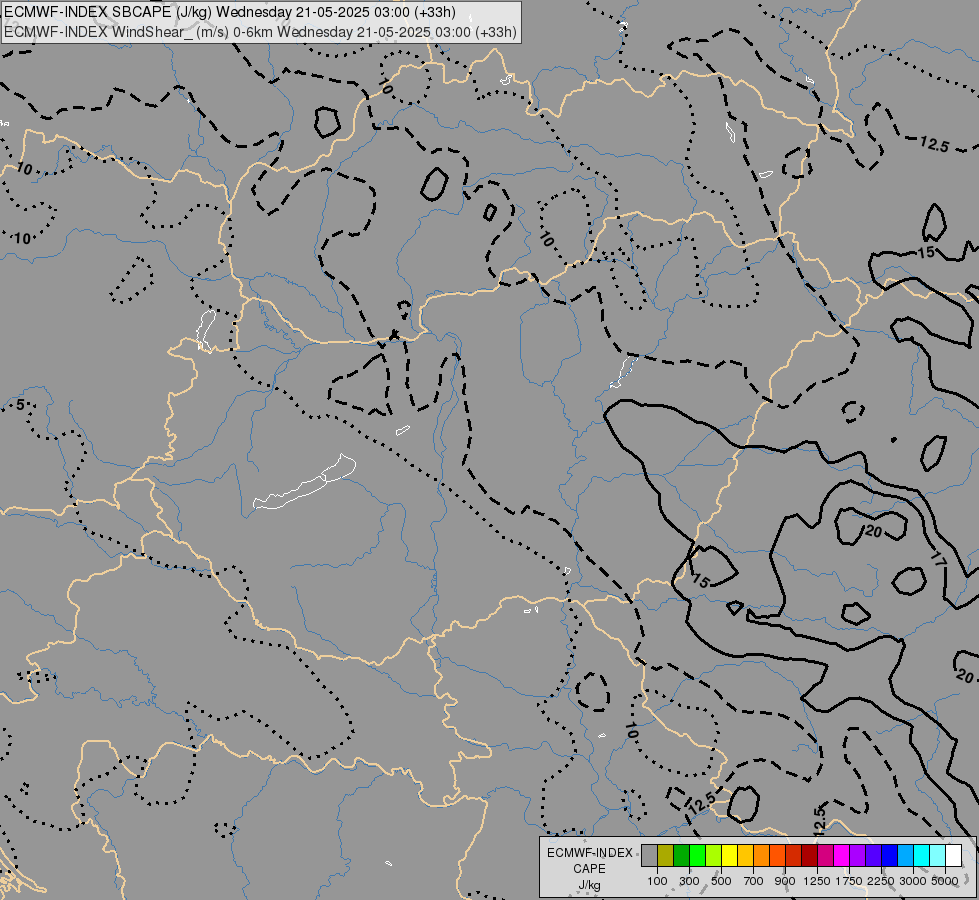This screenshot has height=900, width=979.
Task: Click the legend tick label 1750
Action: point(849,881)
